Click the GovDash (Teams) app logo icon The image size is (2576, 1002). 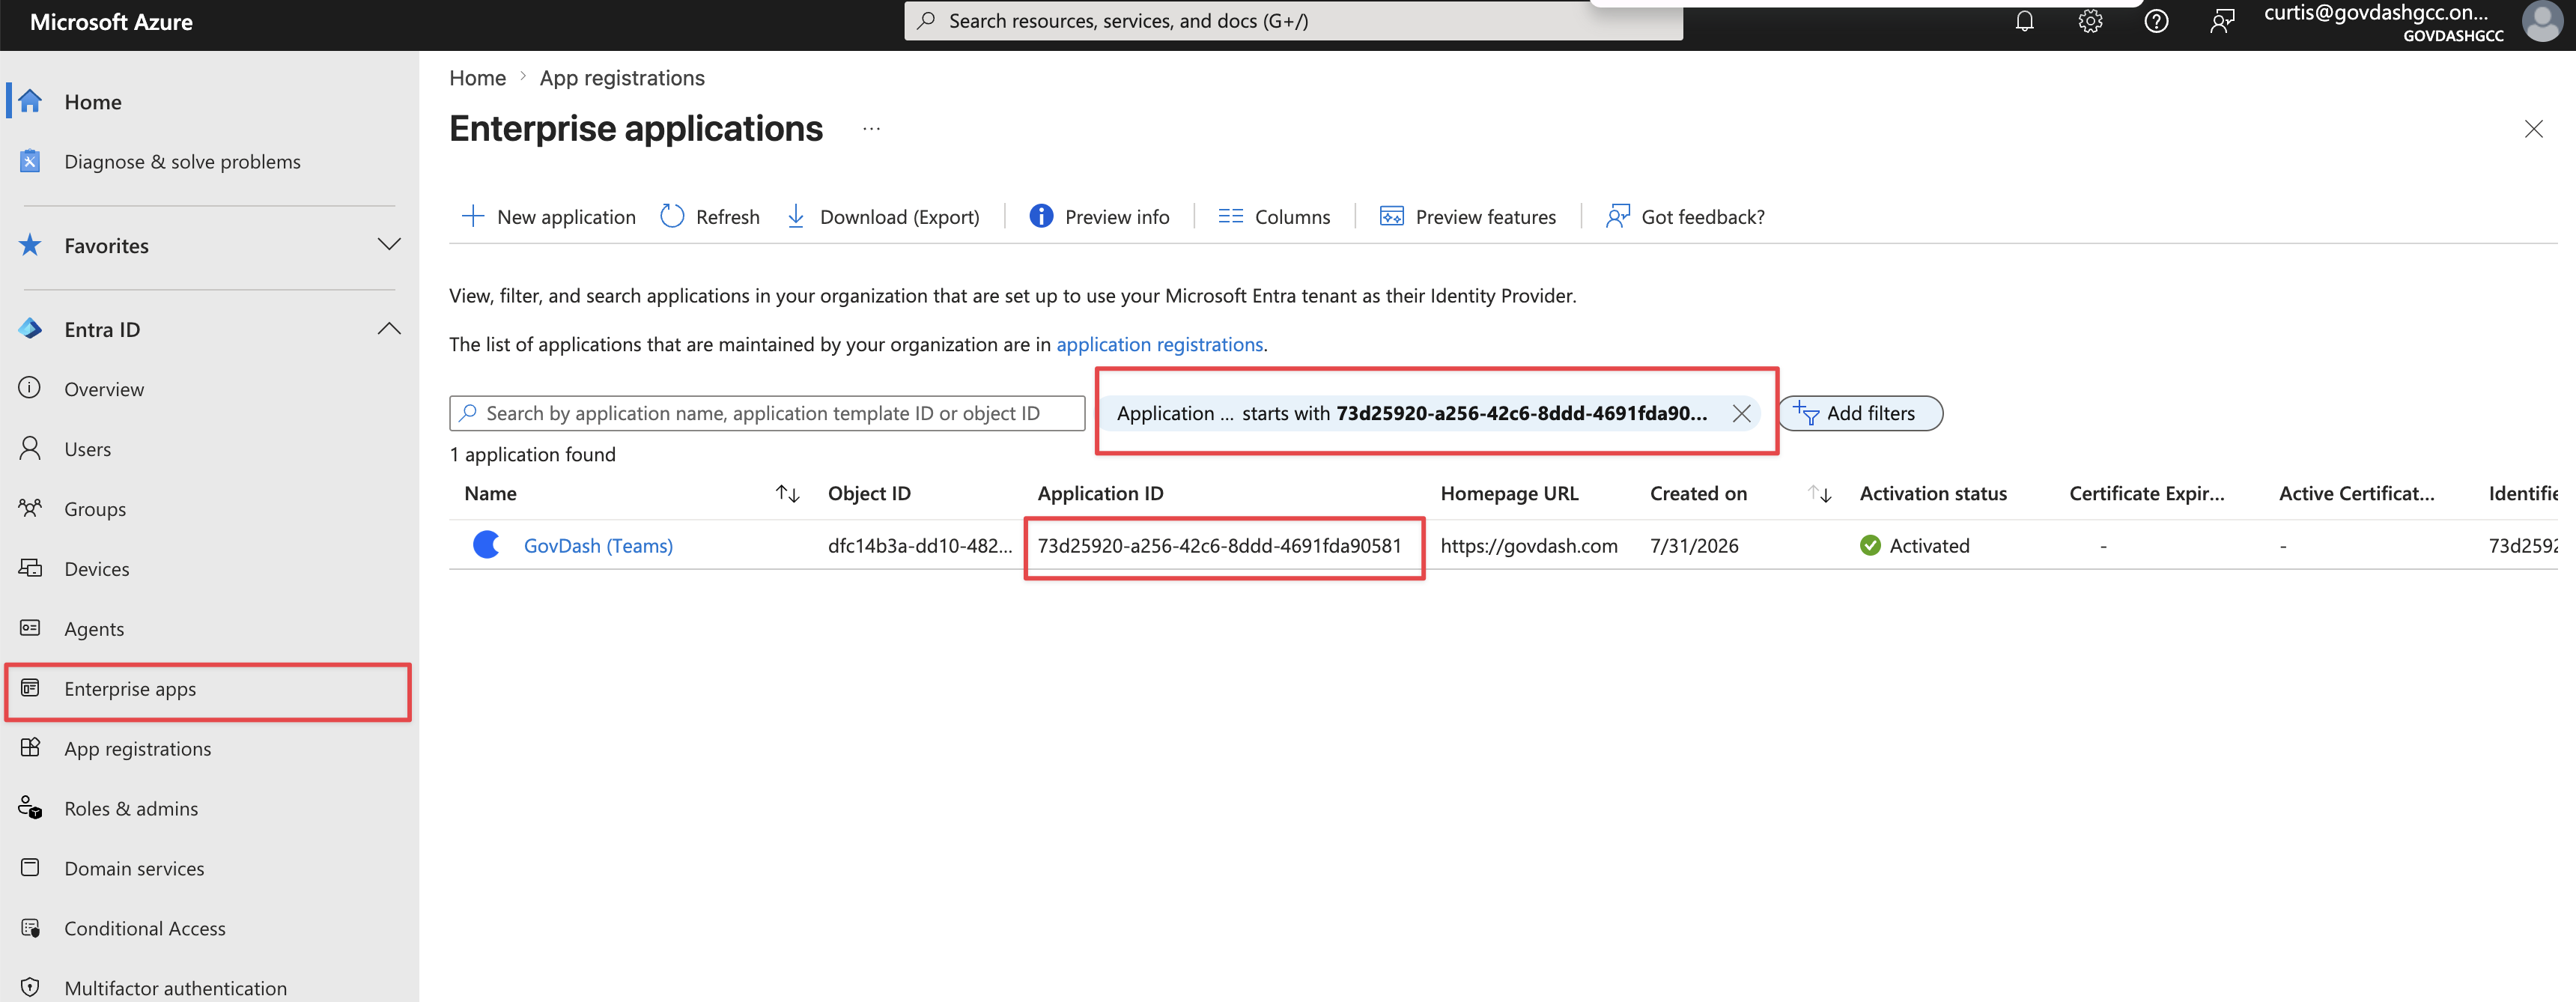[x=487, y=545]
